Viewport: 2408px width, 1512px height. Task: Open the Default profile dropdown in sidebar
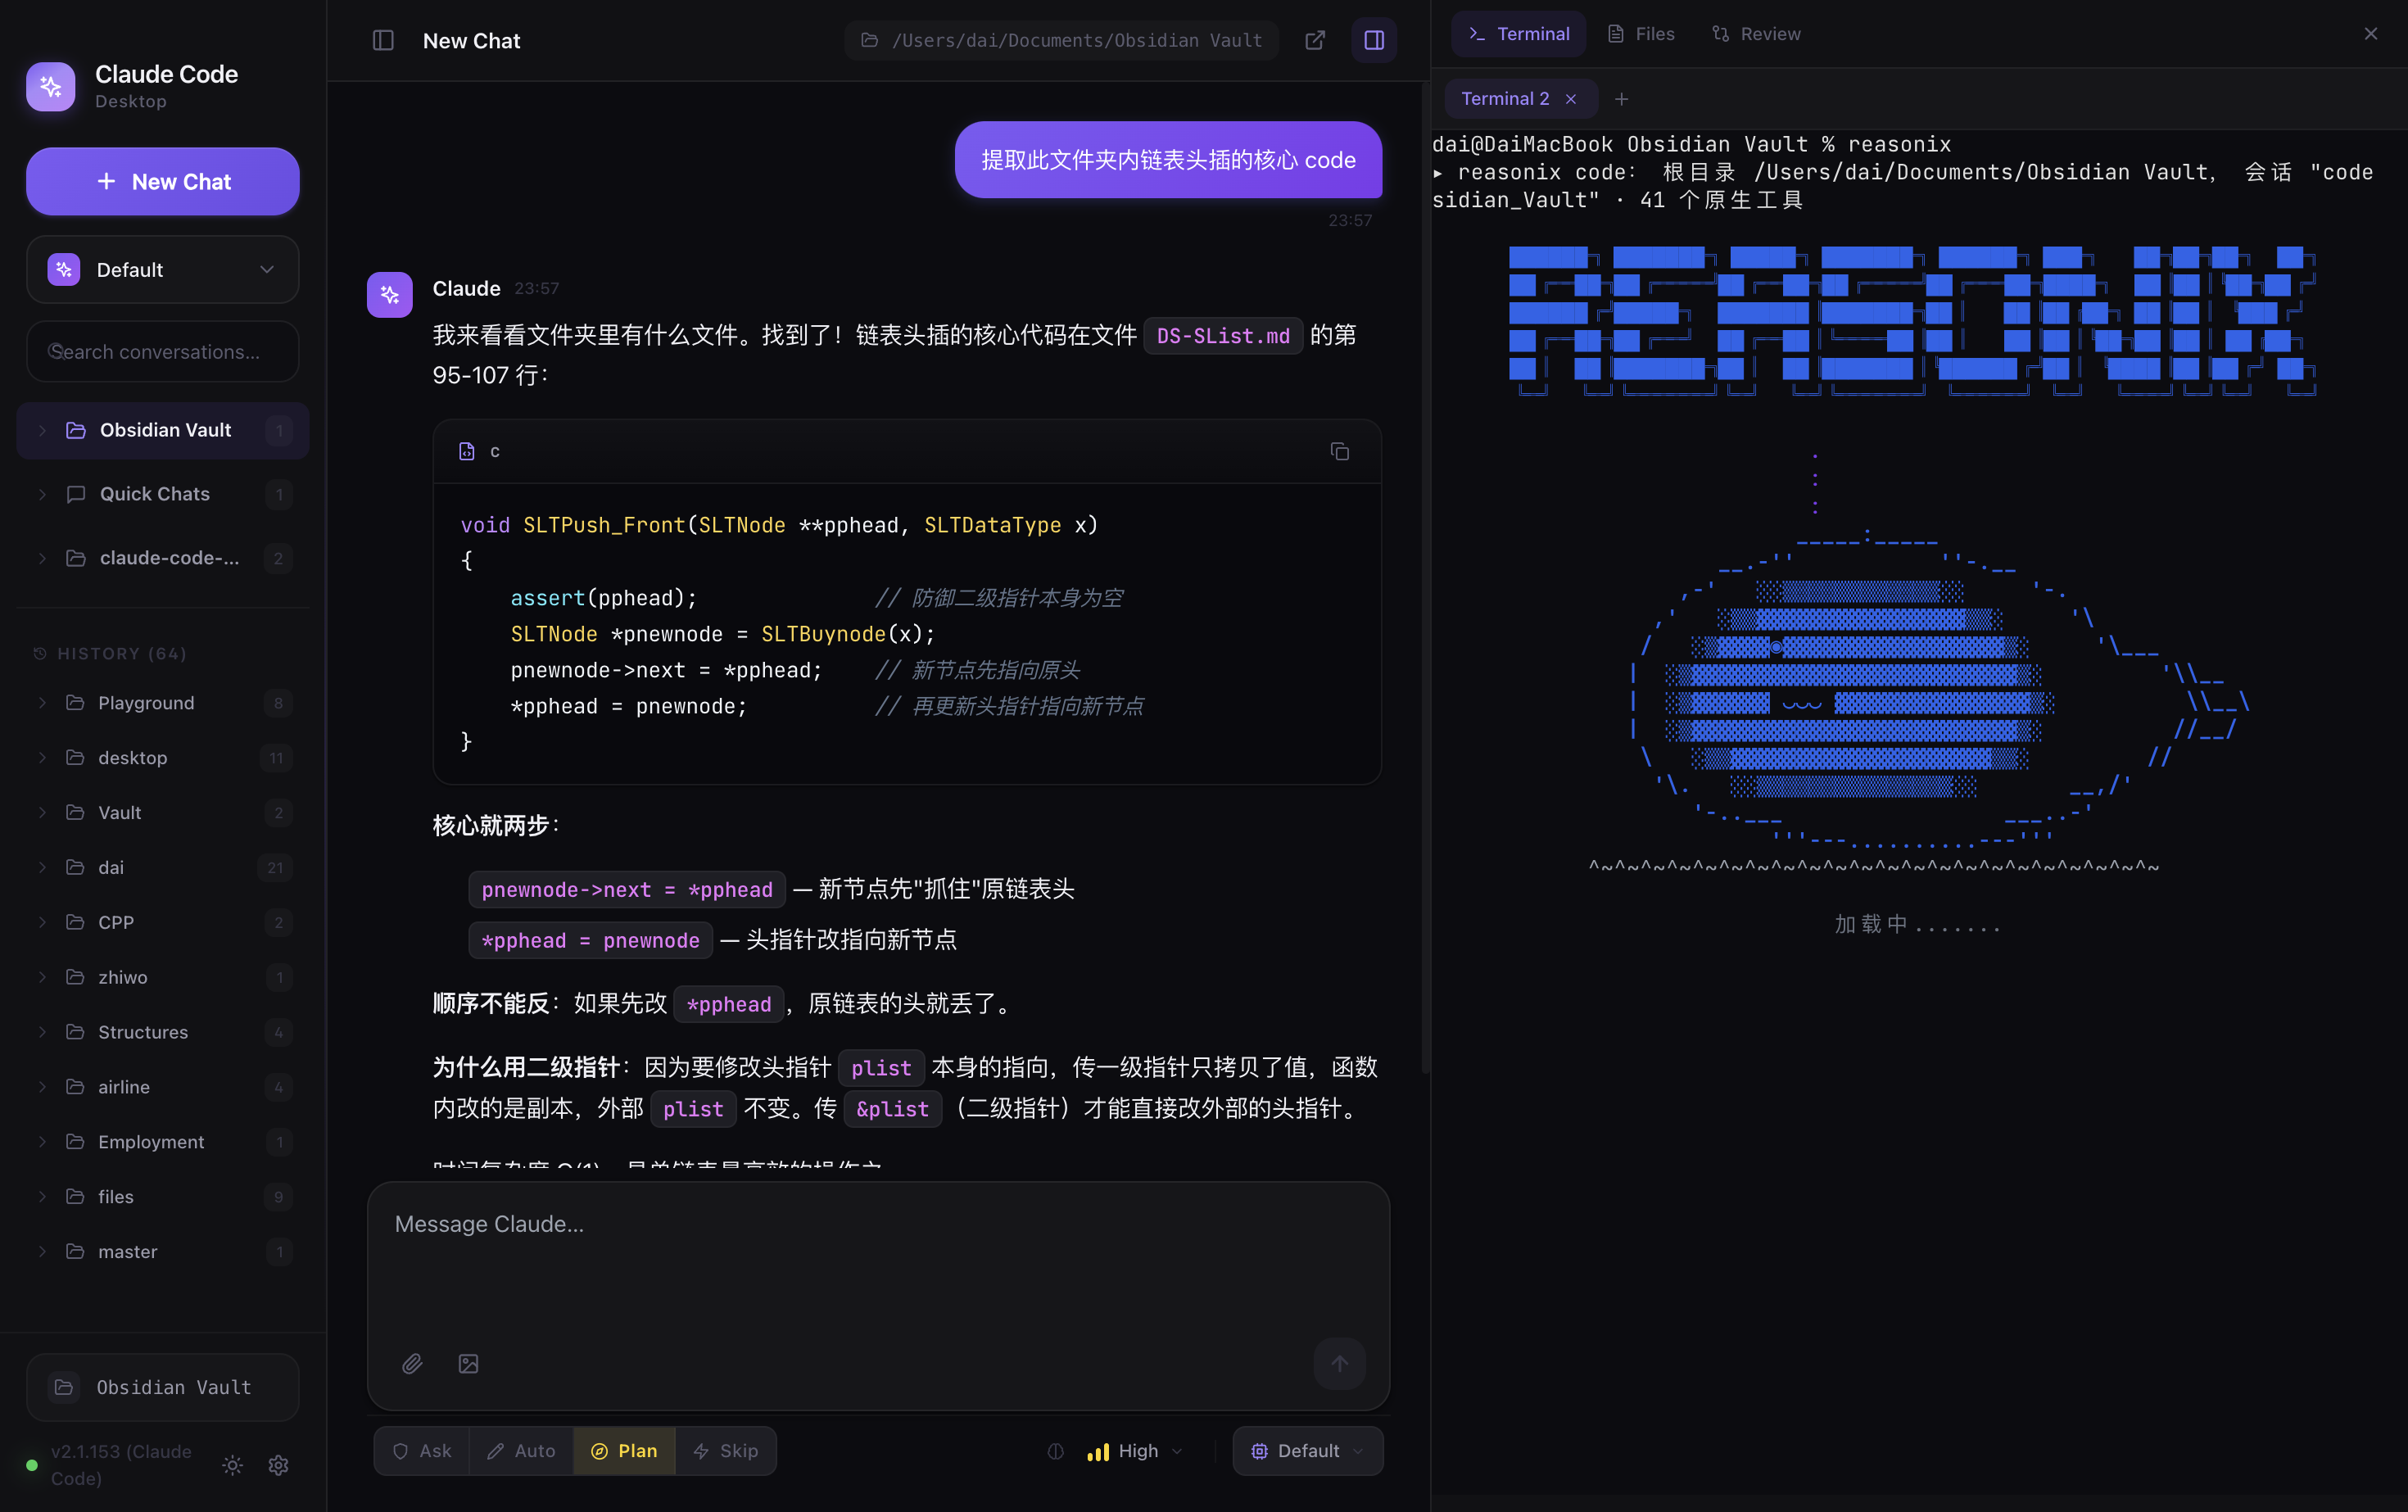(162, 270)
